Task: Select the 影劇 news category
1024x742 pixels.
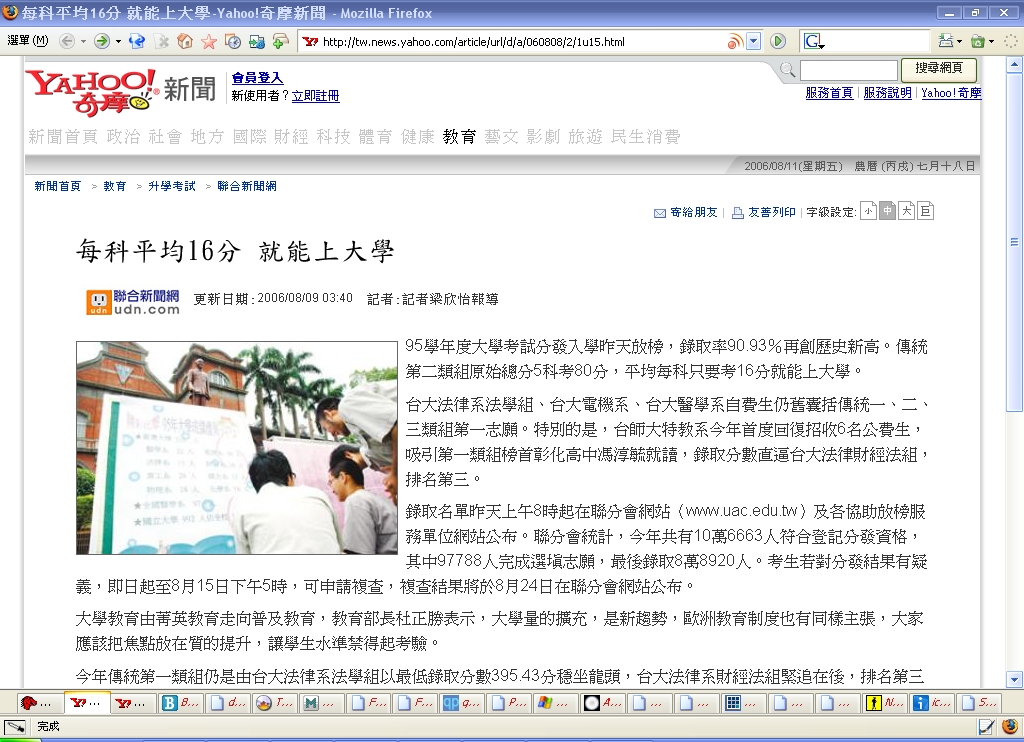Action: tap(543, 137)
